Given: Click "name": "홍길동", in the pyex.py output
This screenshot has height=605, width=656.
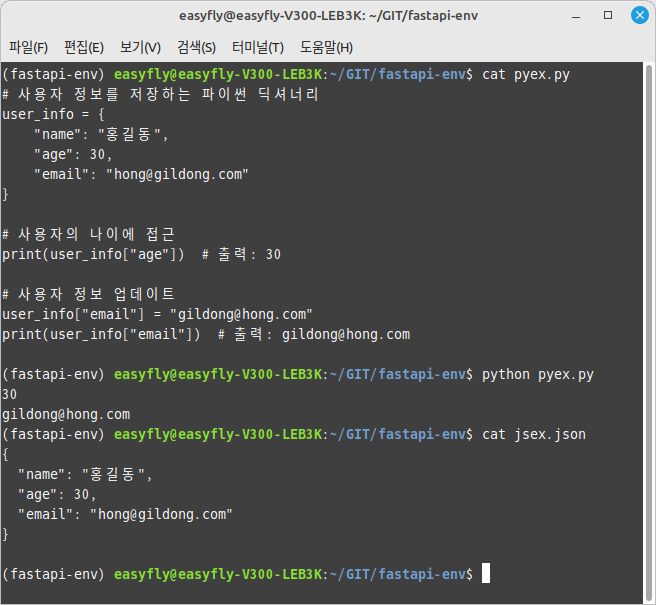Looking at the screenshot, I should coord(101,134).
